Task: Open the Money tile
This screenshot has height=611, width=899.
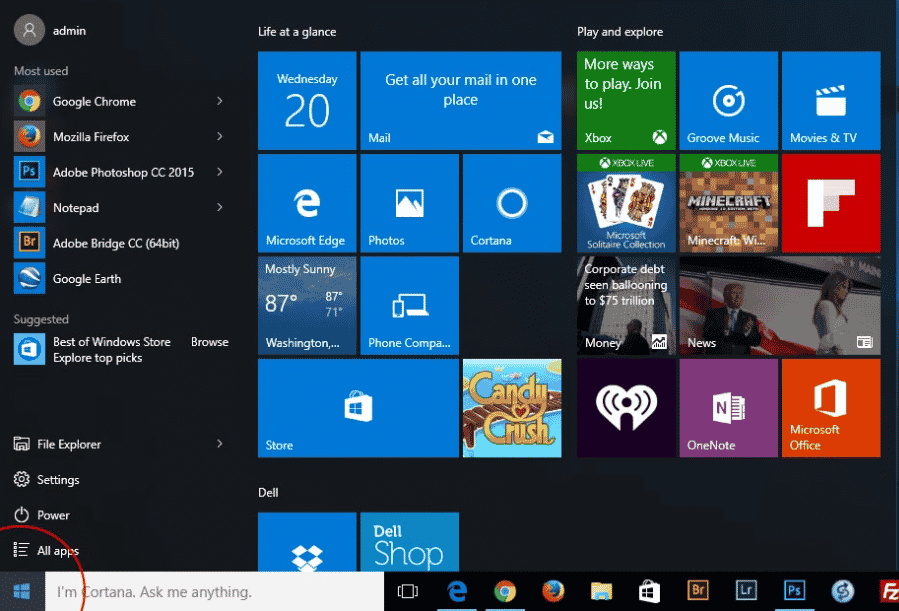Action: (x=626, y=306)
